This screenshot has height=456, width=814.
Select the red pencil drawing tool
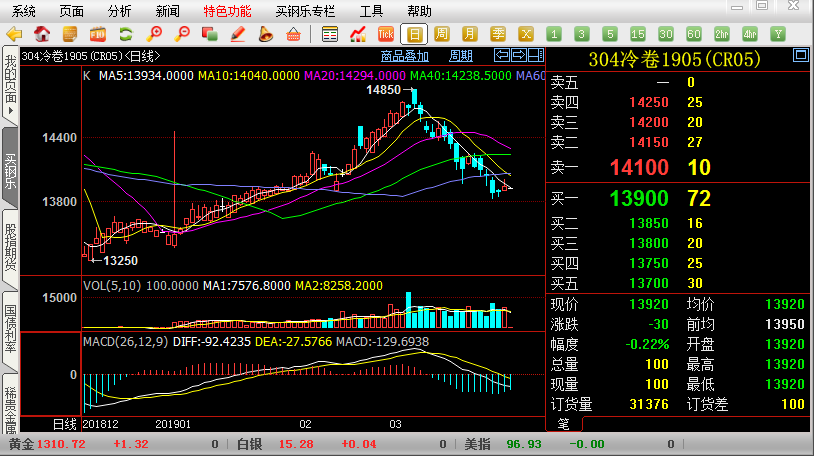[238, 34]
